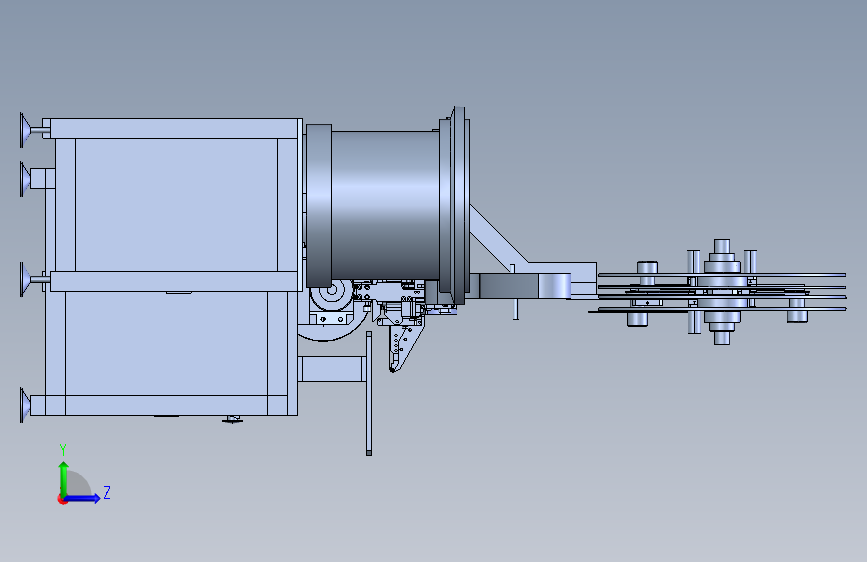Select the large cylindrical drum in the model
867x562 pixels.
pos(385,205)
